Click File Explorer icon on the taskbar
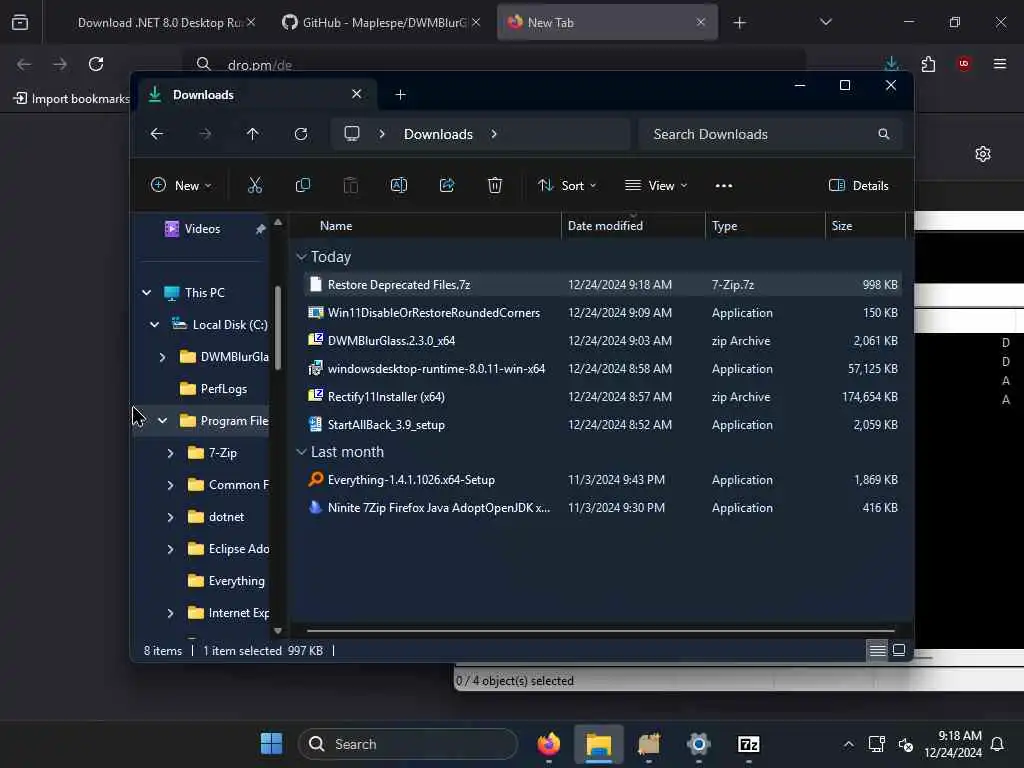The image size is (1024, 768). (x=599, y=744)
